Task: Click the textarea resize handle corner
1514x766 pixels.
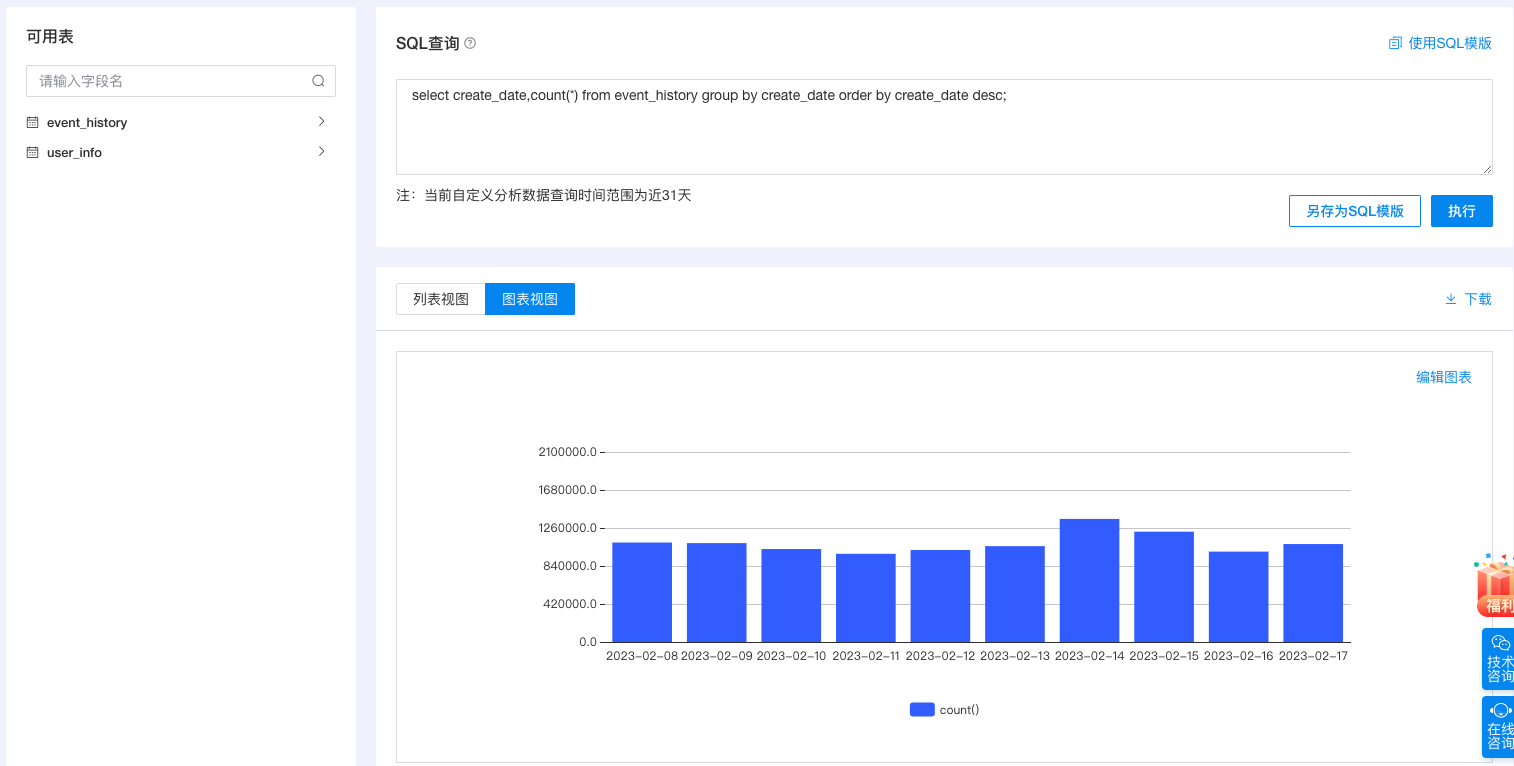Action: (x=1487, y=169)
